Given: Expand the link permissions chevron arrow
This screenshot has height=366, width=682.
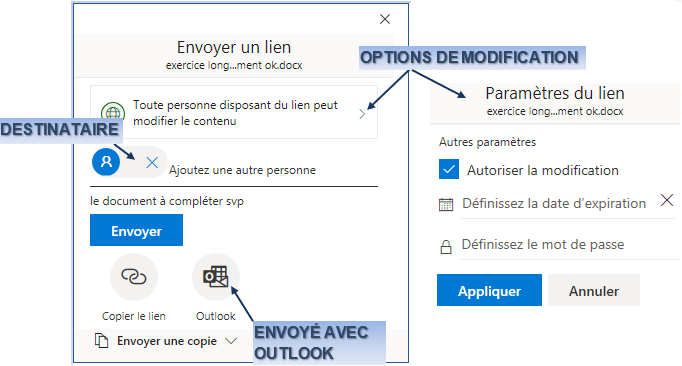Looking at the screenshot, I should [362, 114].
